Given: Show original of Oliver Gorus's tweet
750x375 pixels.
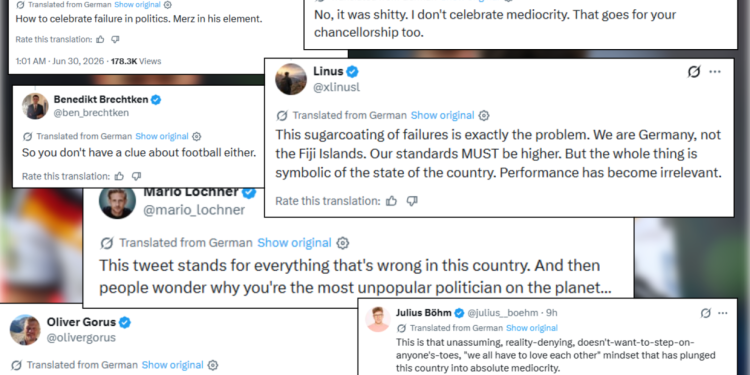Looking at the screenshot, I should tap(173, 364).
